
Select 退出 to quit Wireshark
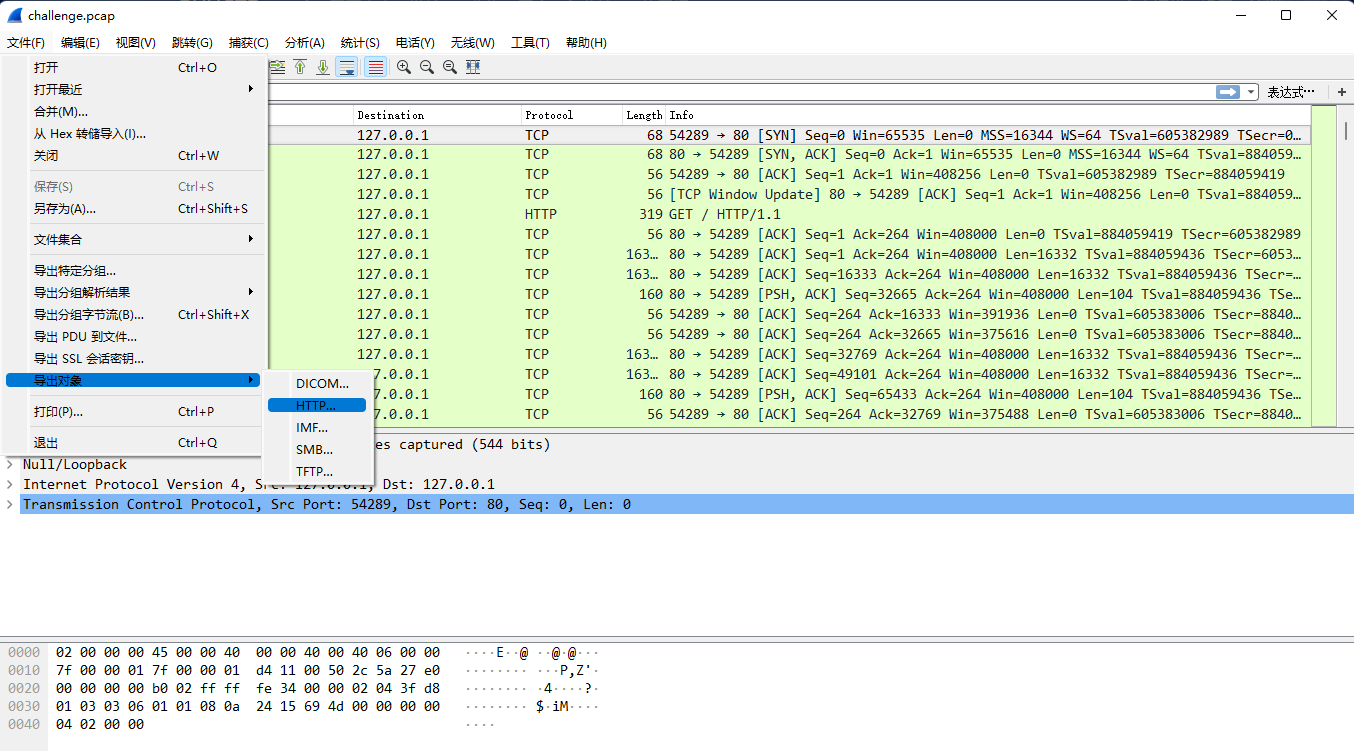133,442
